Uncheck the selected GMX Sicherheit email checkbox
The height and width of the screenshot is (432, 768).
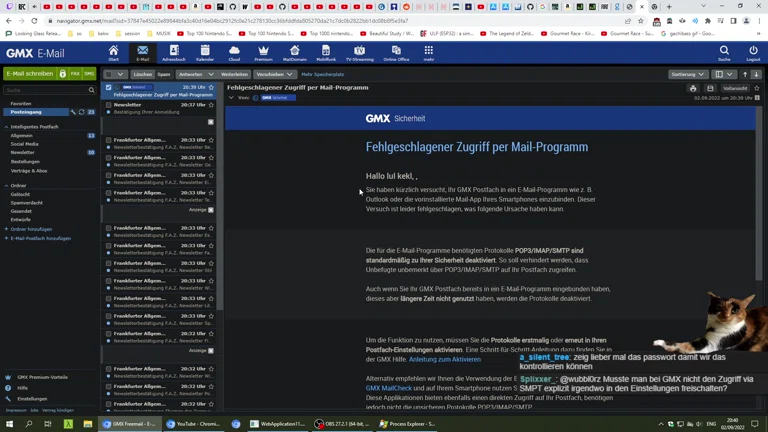click(x=109, y=87)
